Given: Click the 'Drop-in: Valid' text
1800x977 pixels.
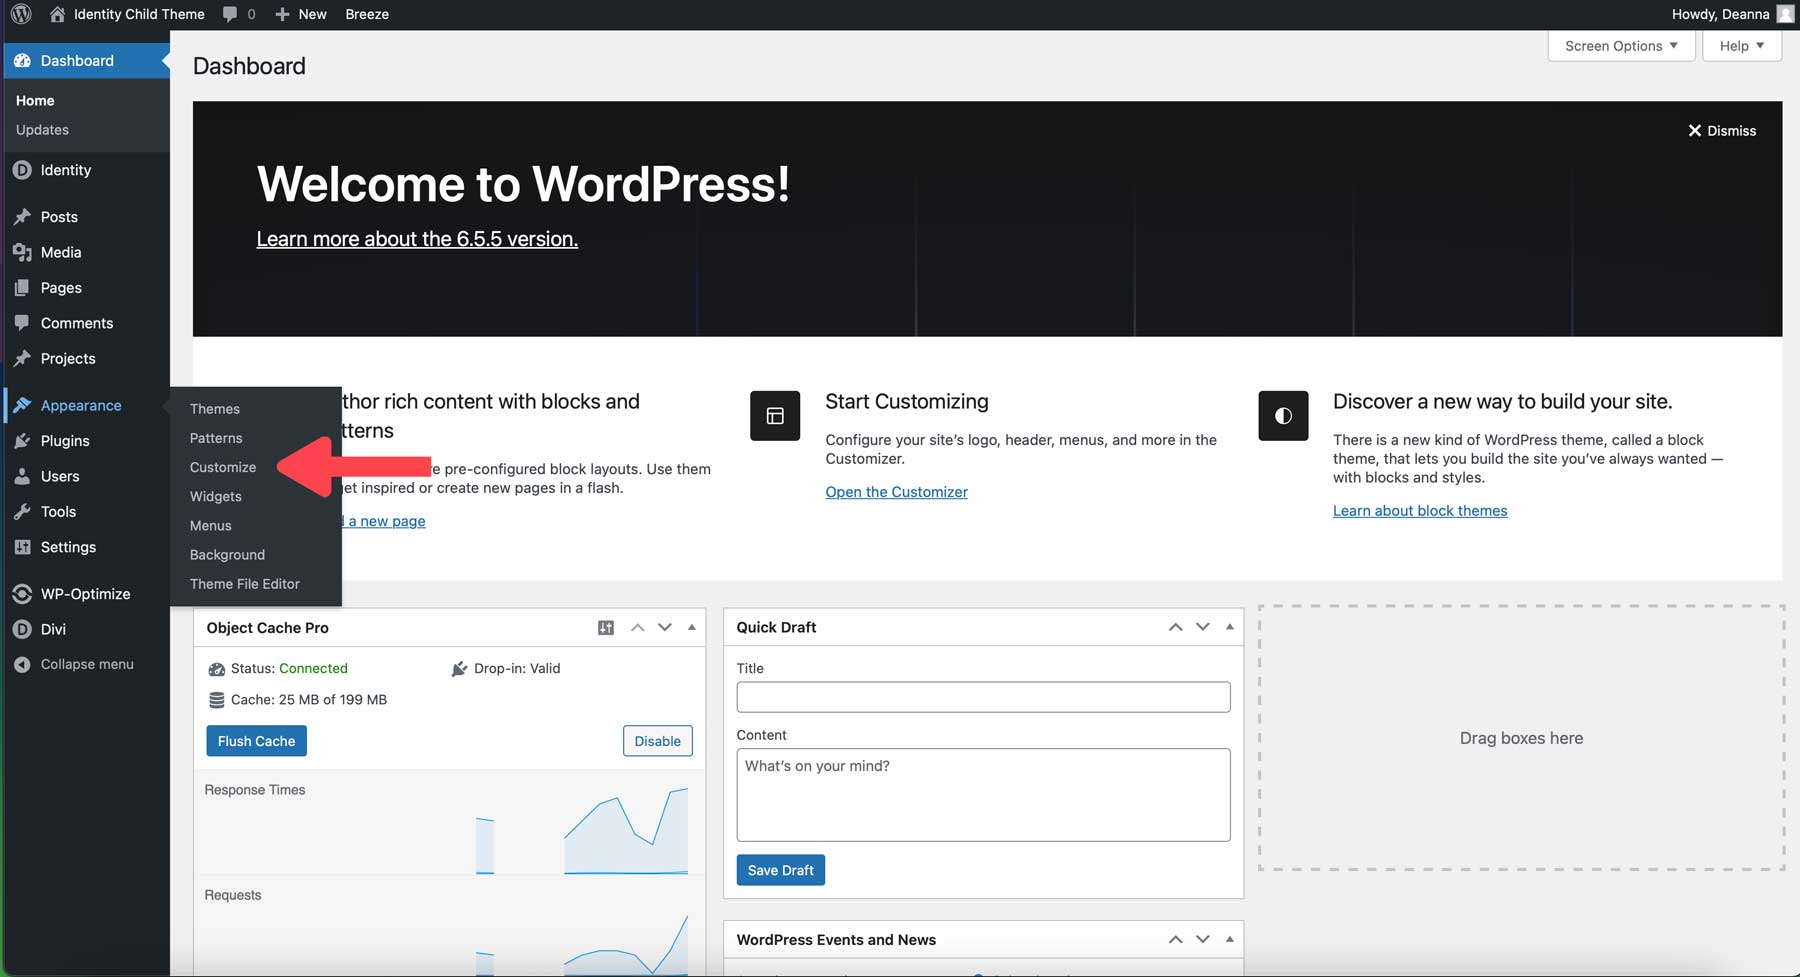Looking at the screenshot, I should tap(517, 669).
